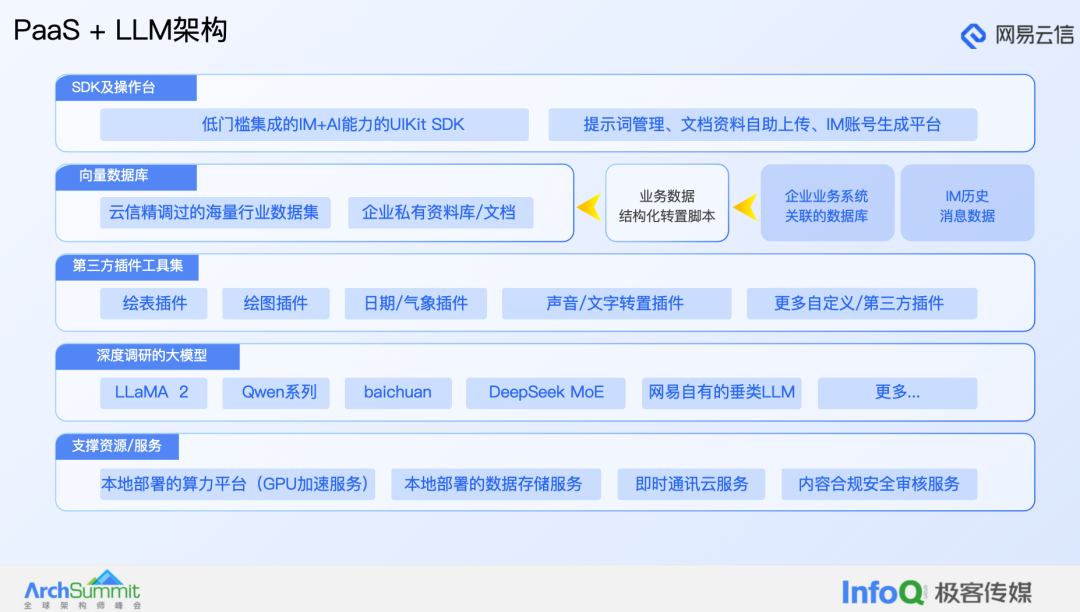Select the 声音/文字转置插件 plugin item
This screenshot has height=612, width=1080.
point(616,303)
